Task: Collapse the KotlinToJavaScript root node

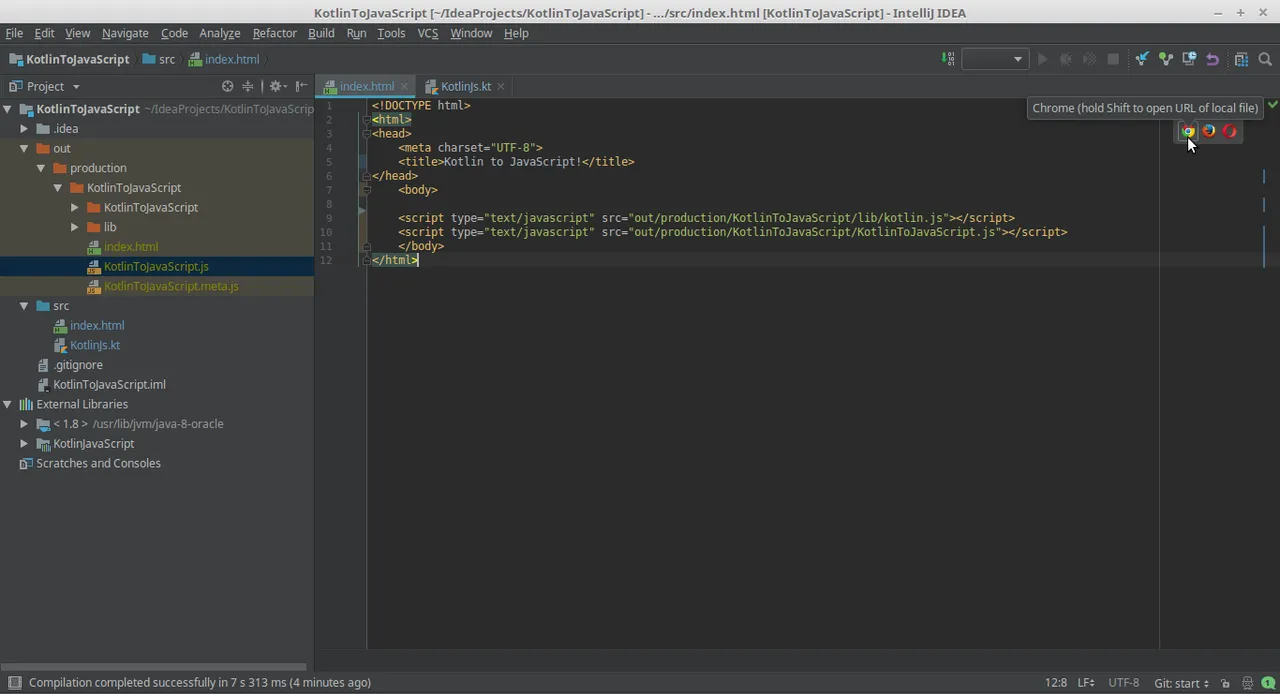Action: (x=7, y=109)
